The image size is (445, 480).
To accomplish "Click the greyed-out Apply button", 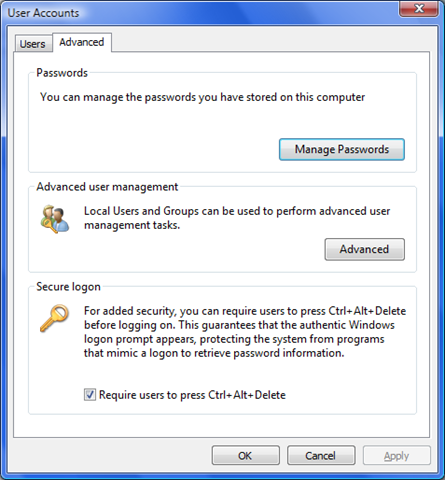I will tap(396, 455).
